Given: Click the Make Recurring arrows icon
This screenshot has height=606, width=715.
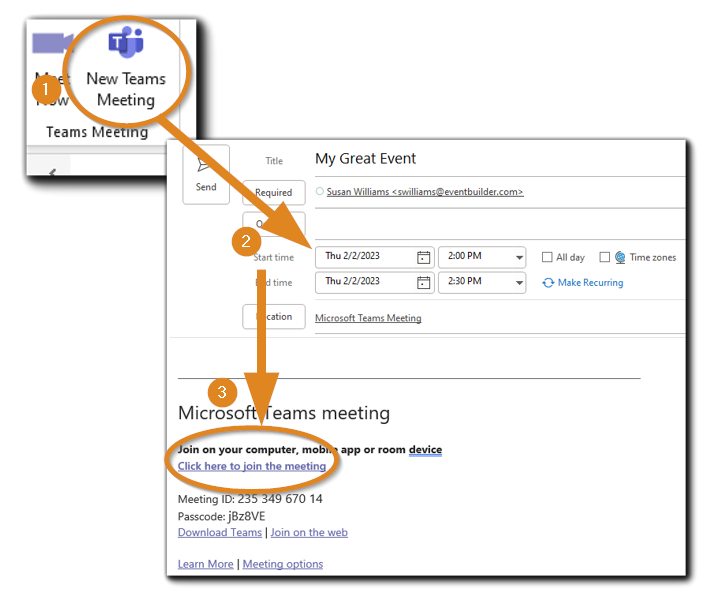Looking at the screenshot, I should (548, 283).
